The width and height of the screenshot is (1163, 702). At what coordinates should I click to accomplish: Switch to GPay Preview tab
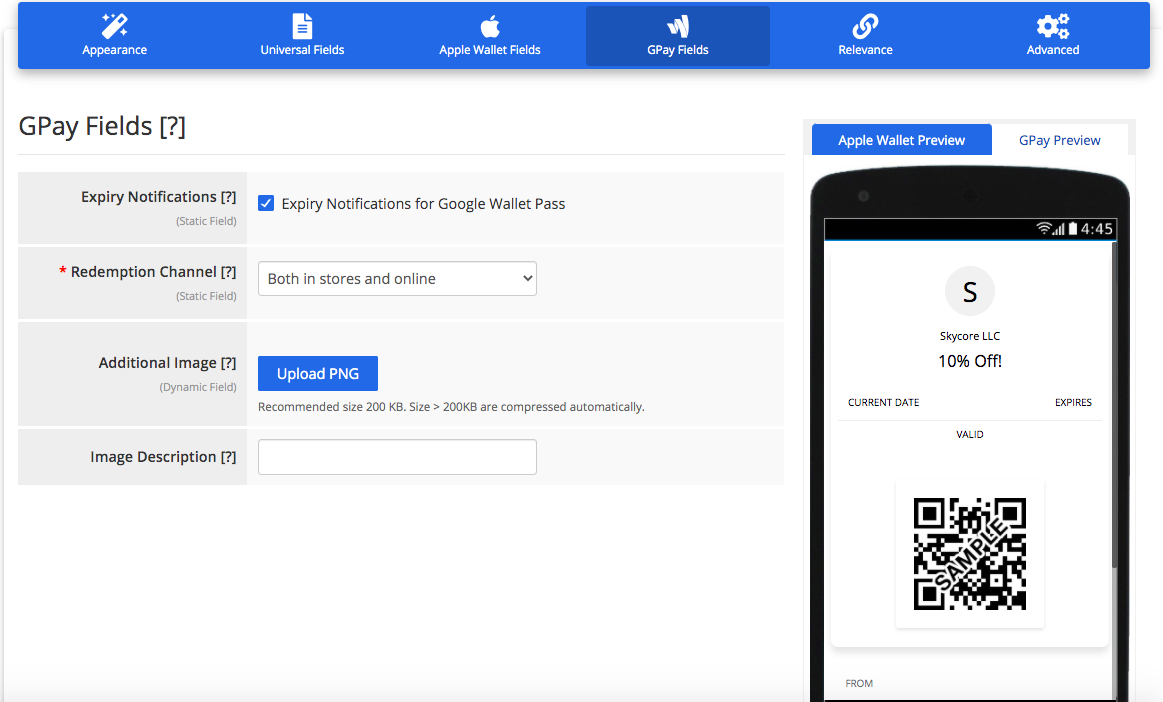(1059, 140)
